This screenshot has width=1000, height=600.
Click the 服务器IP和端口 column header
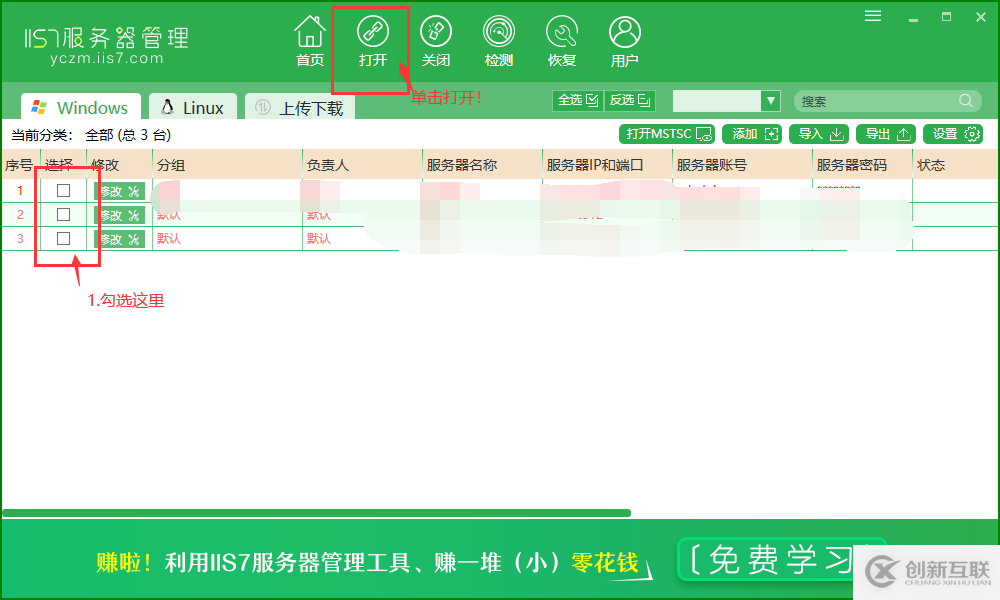tap(607, 165)
